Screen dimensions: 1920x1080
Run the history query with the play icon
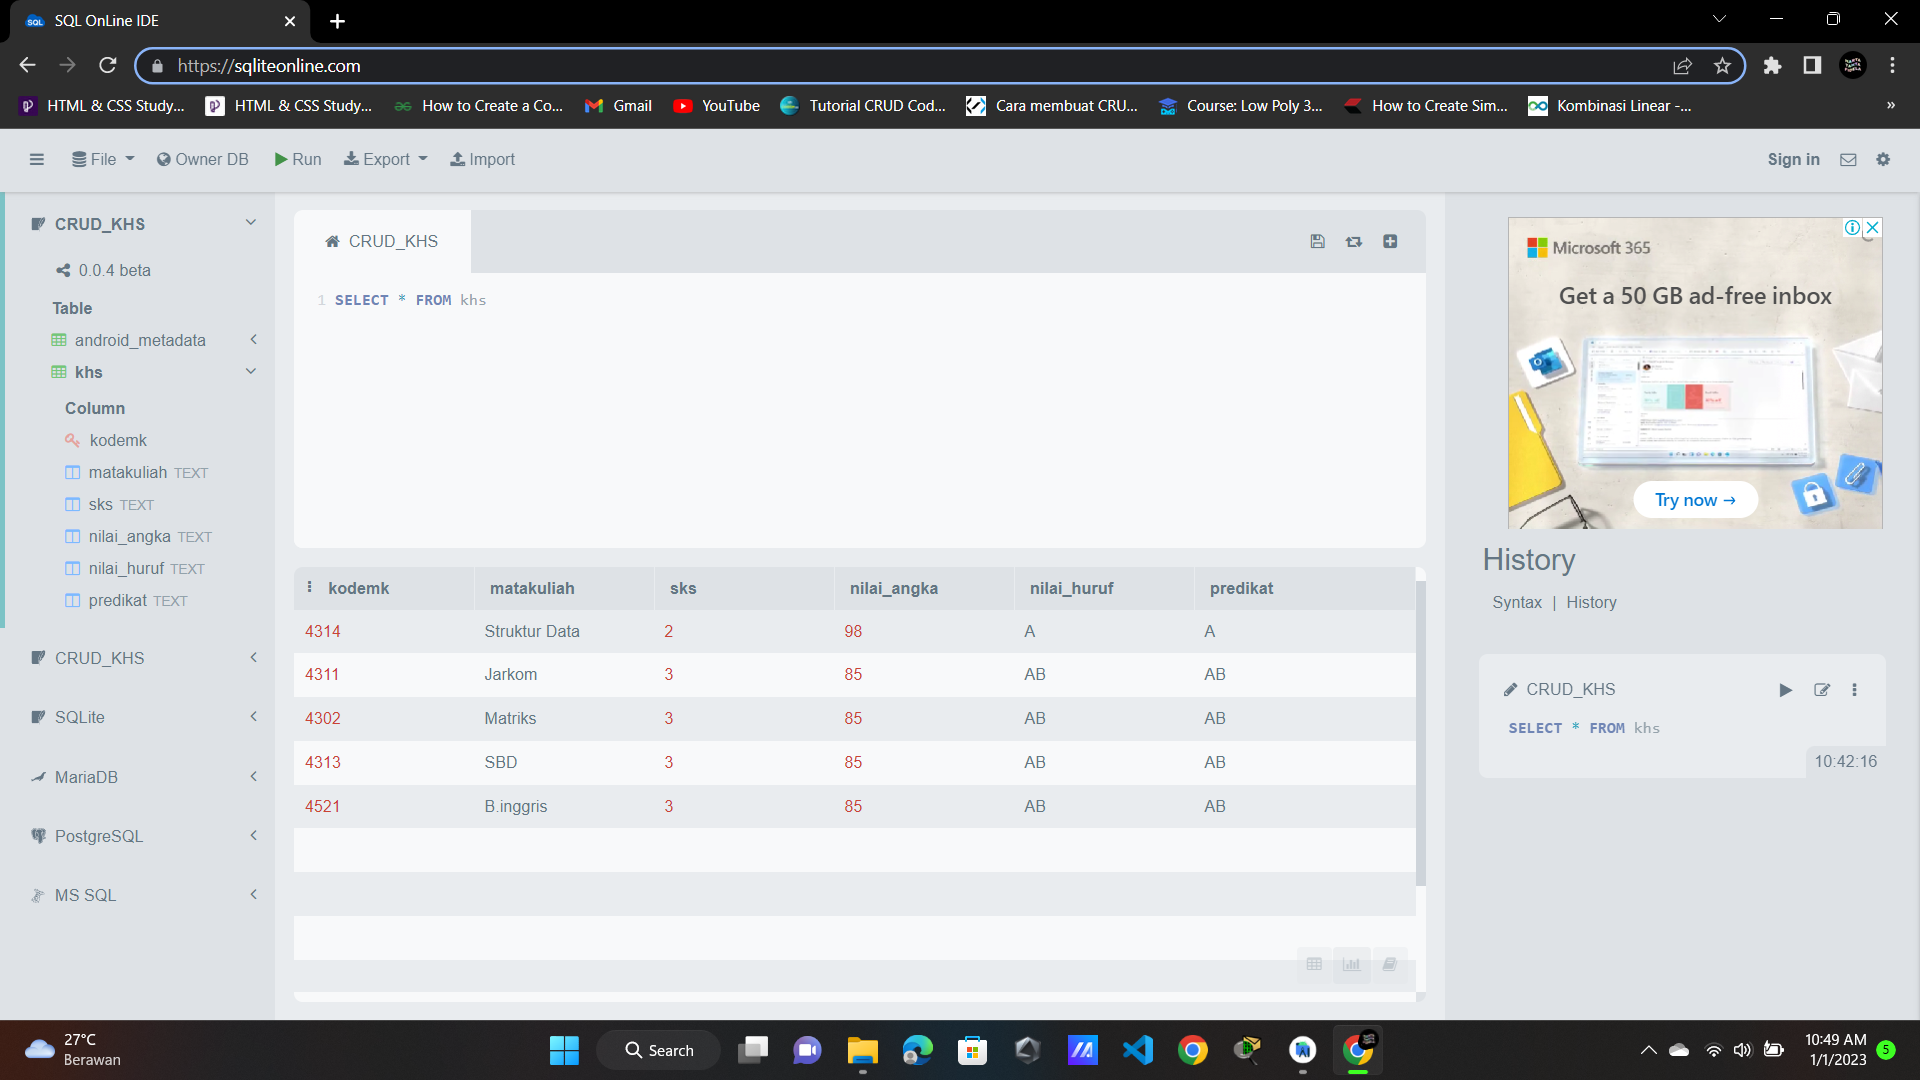coord(1785,690)
